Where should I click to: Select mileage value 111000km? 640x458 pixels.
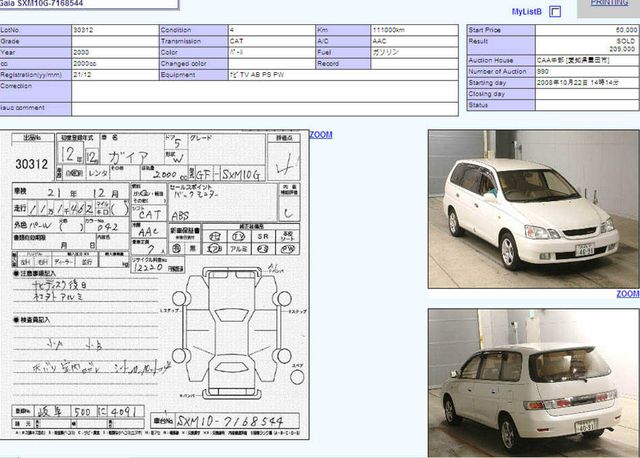click(x=389, y=30)
